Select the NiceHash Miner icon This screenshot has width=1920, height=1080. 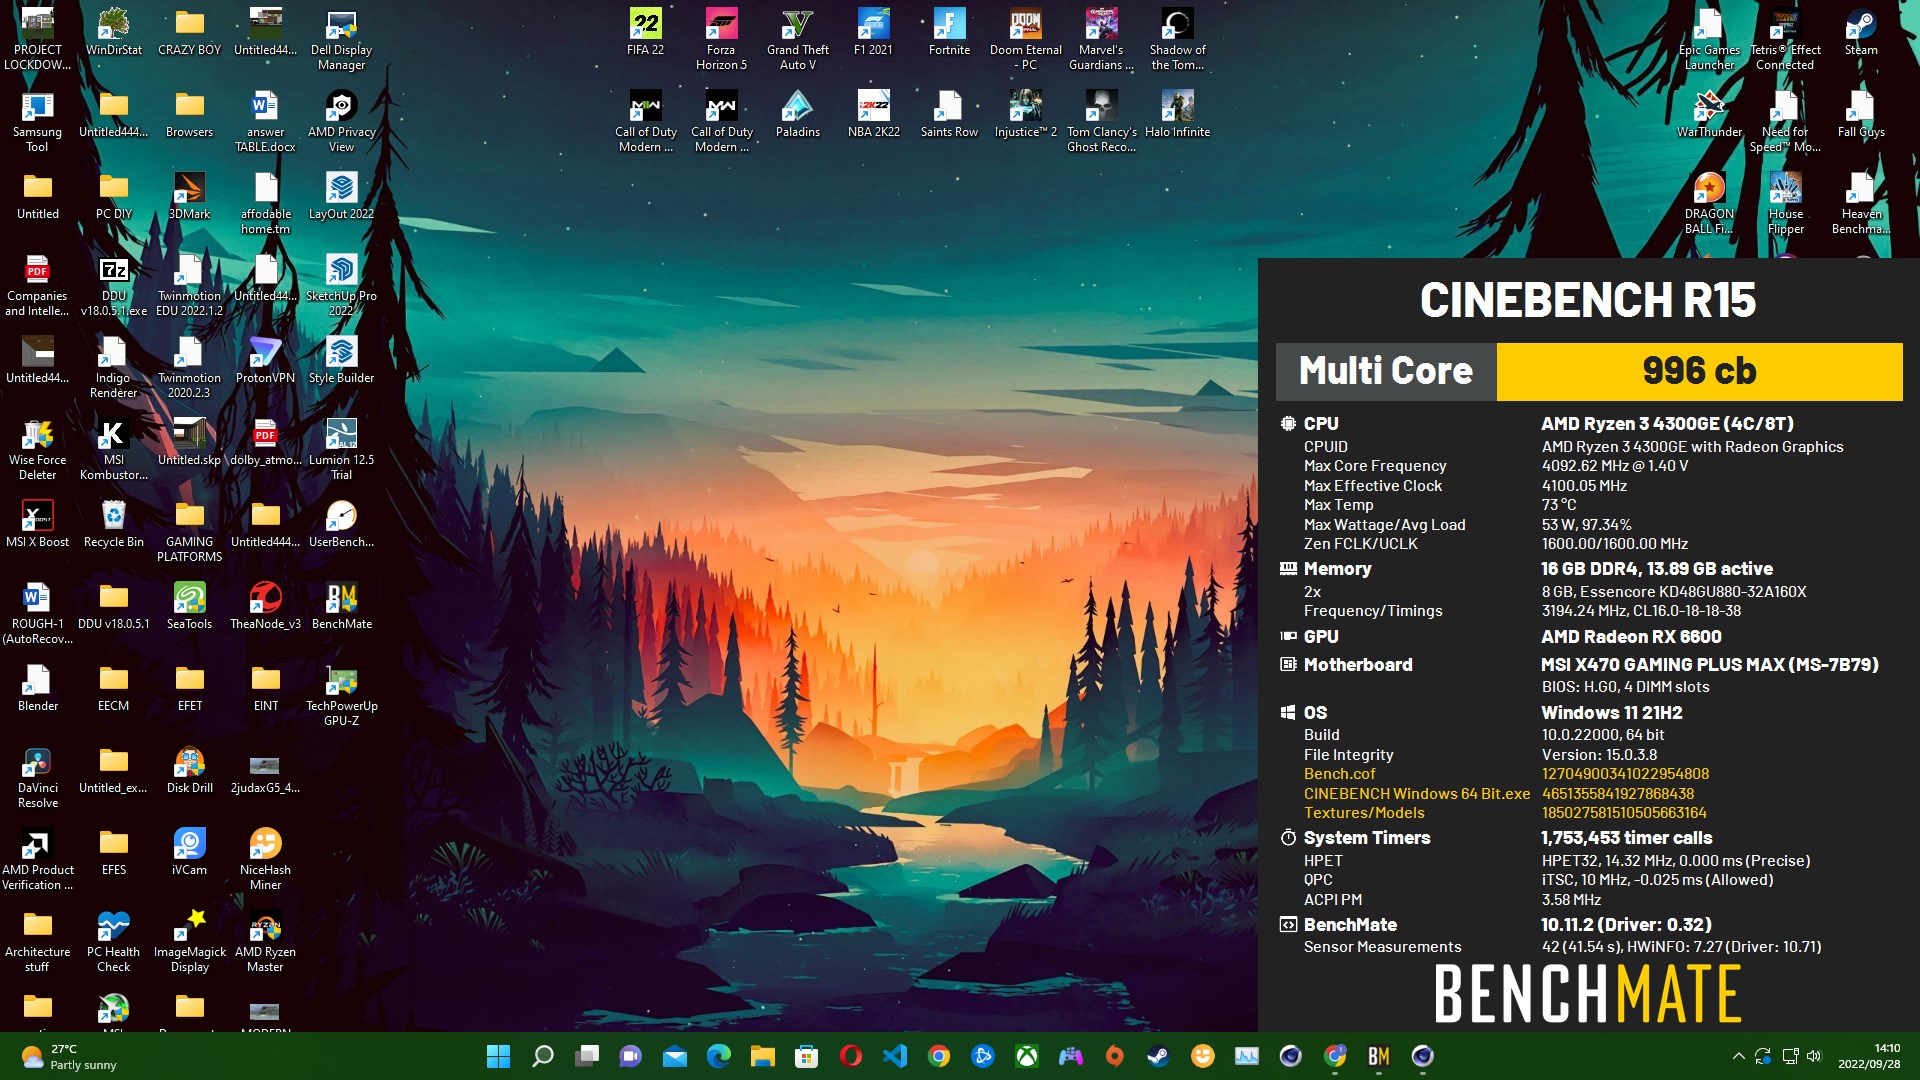(x=265, y=859)
